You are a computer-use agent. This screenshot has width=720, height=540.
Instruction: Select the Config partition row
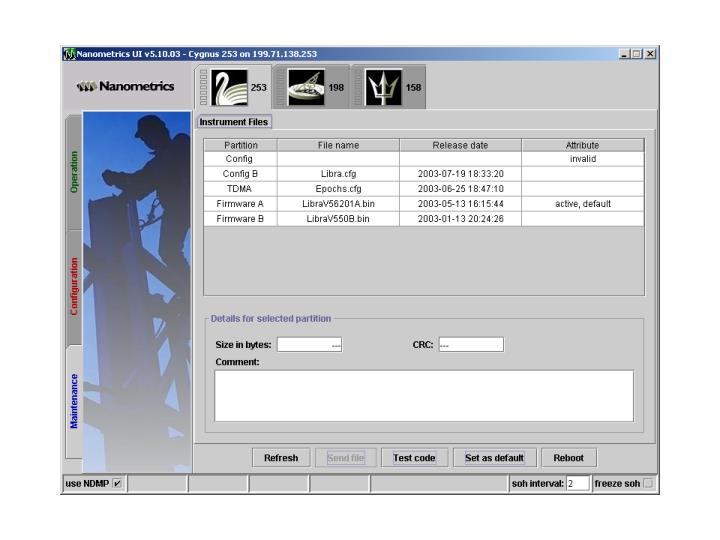[x=424, y=159]
